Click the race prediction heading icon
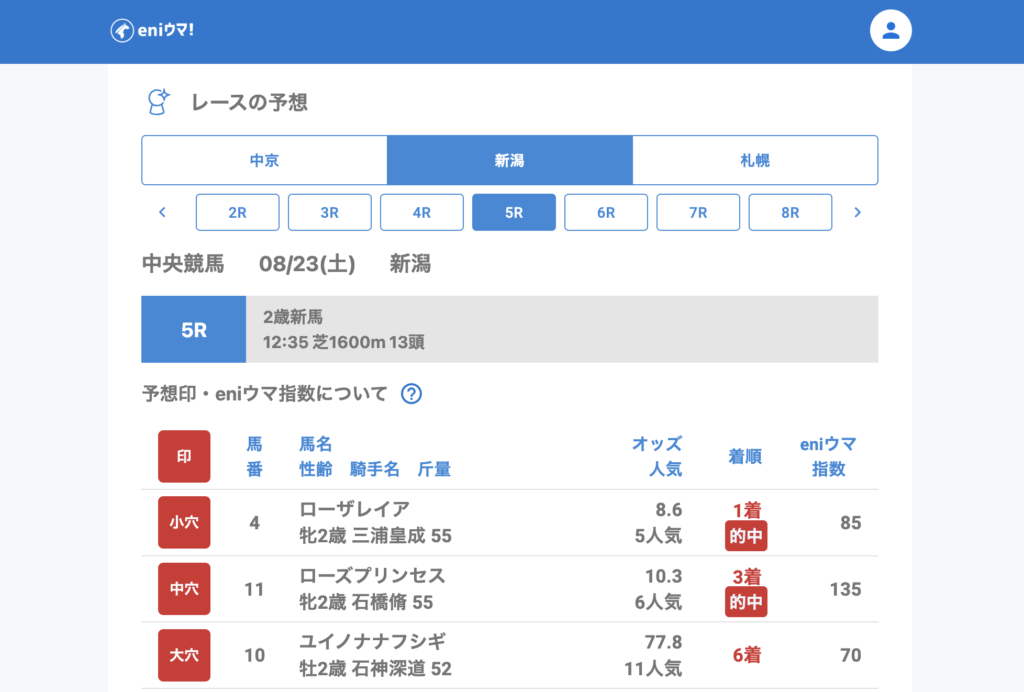The height and width of the screenshot is (692, 1024). (x=158, y=102)
